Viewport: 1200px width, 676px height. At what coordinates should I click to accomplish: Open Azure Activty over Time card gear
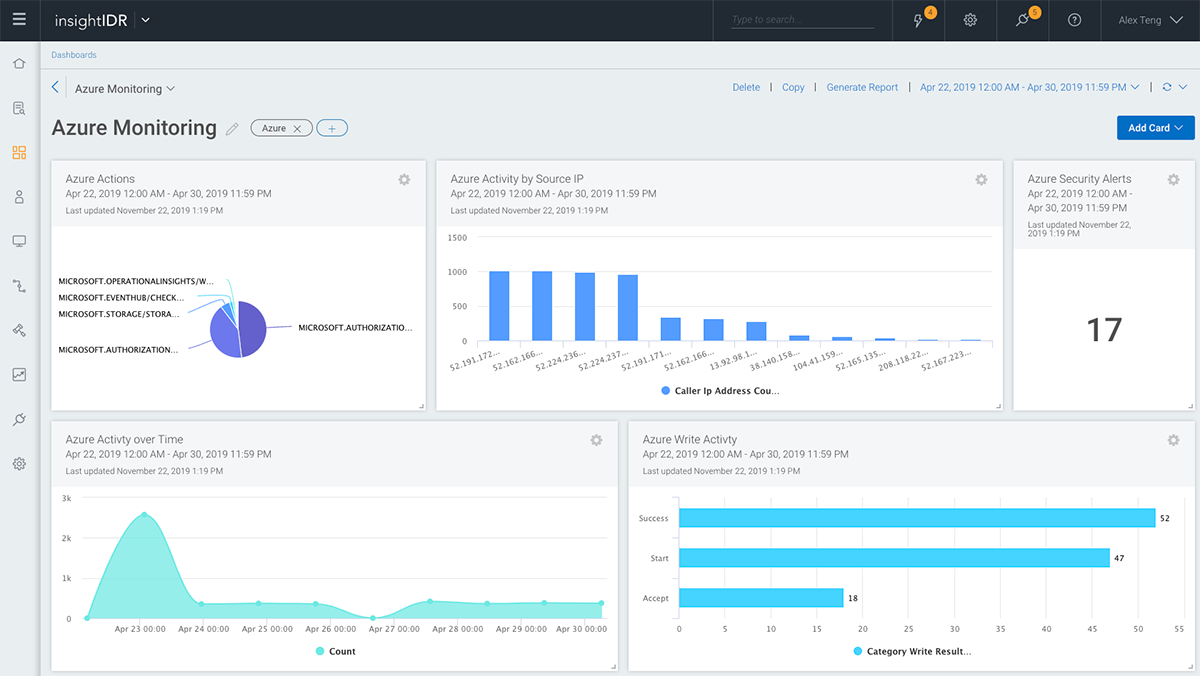coord(596,440)
